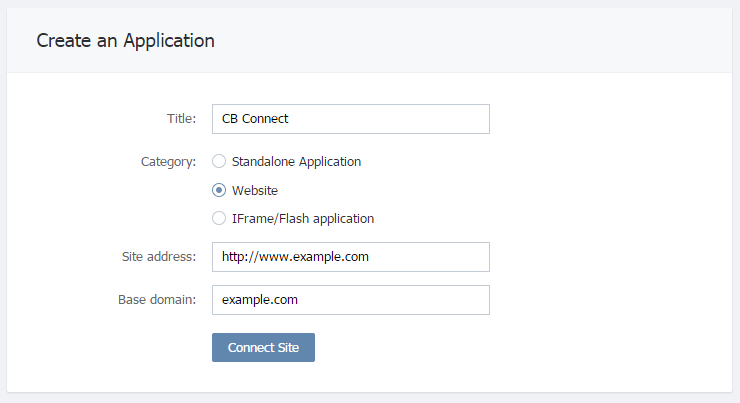Choose the IFrame/Flash application radio button
The height and width of the screenshot is (403, 740).
(219, 218)
